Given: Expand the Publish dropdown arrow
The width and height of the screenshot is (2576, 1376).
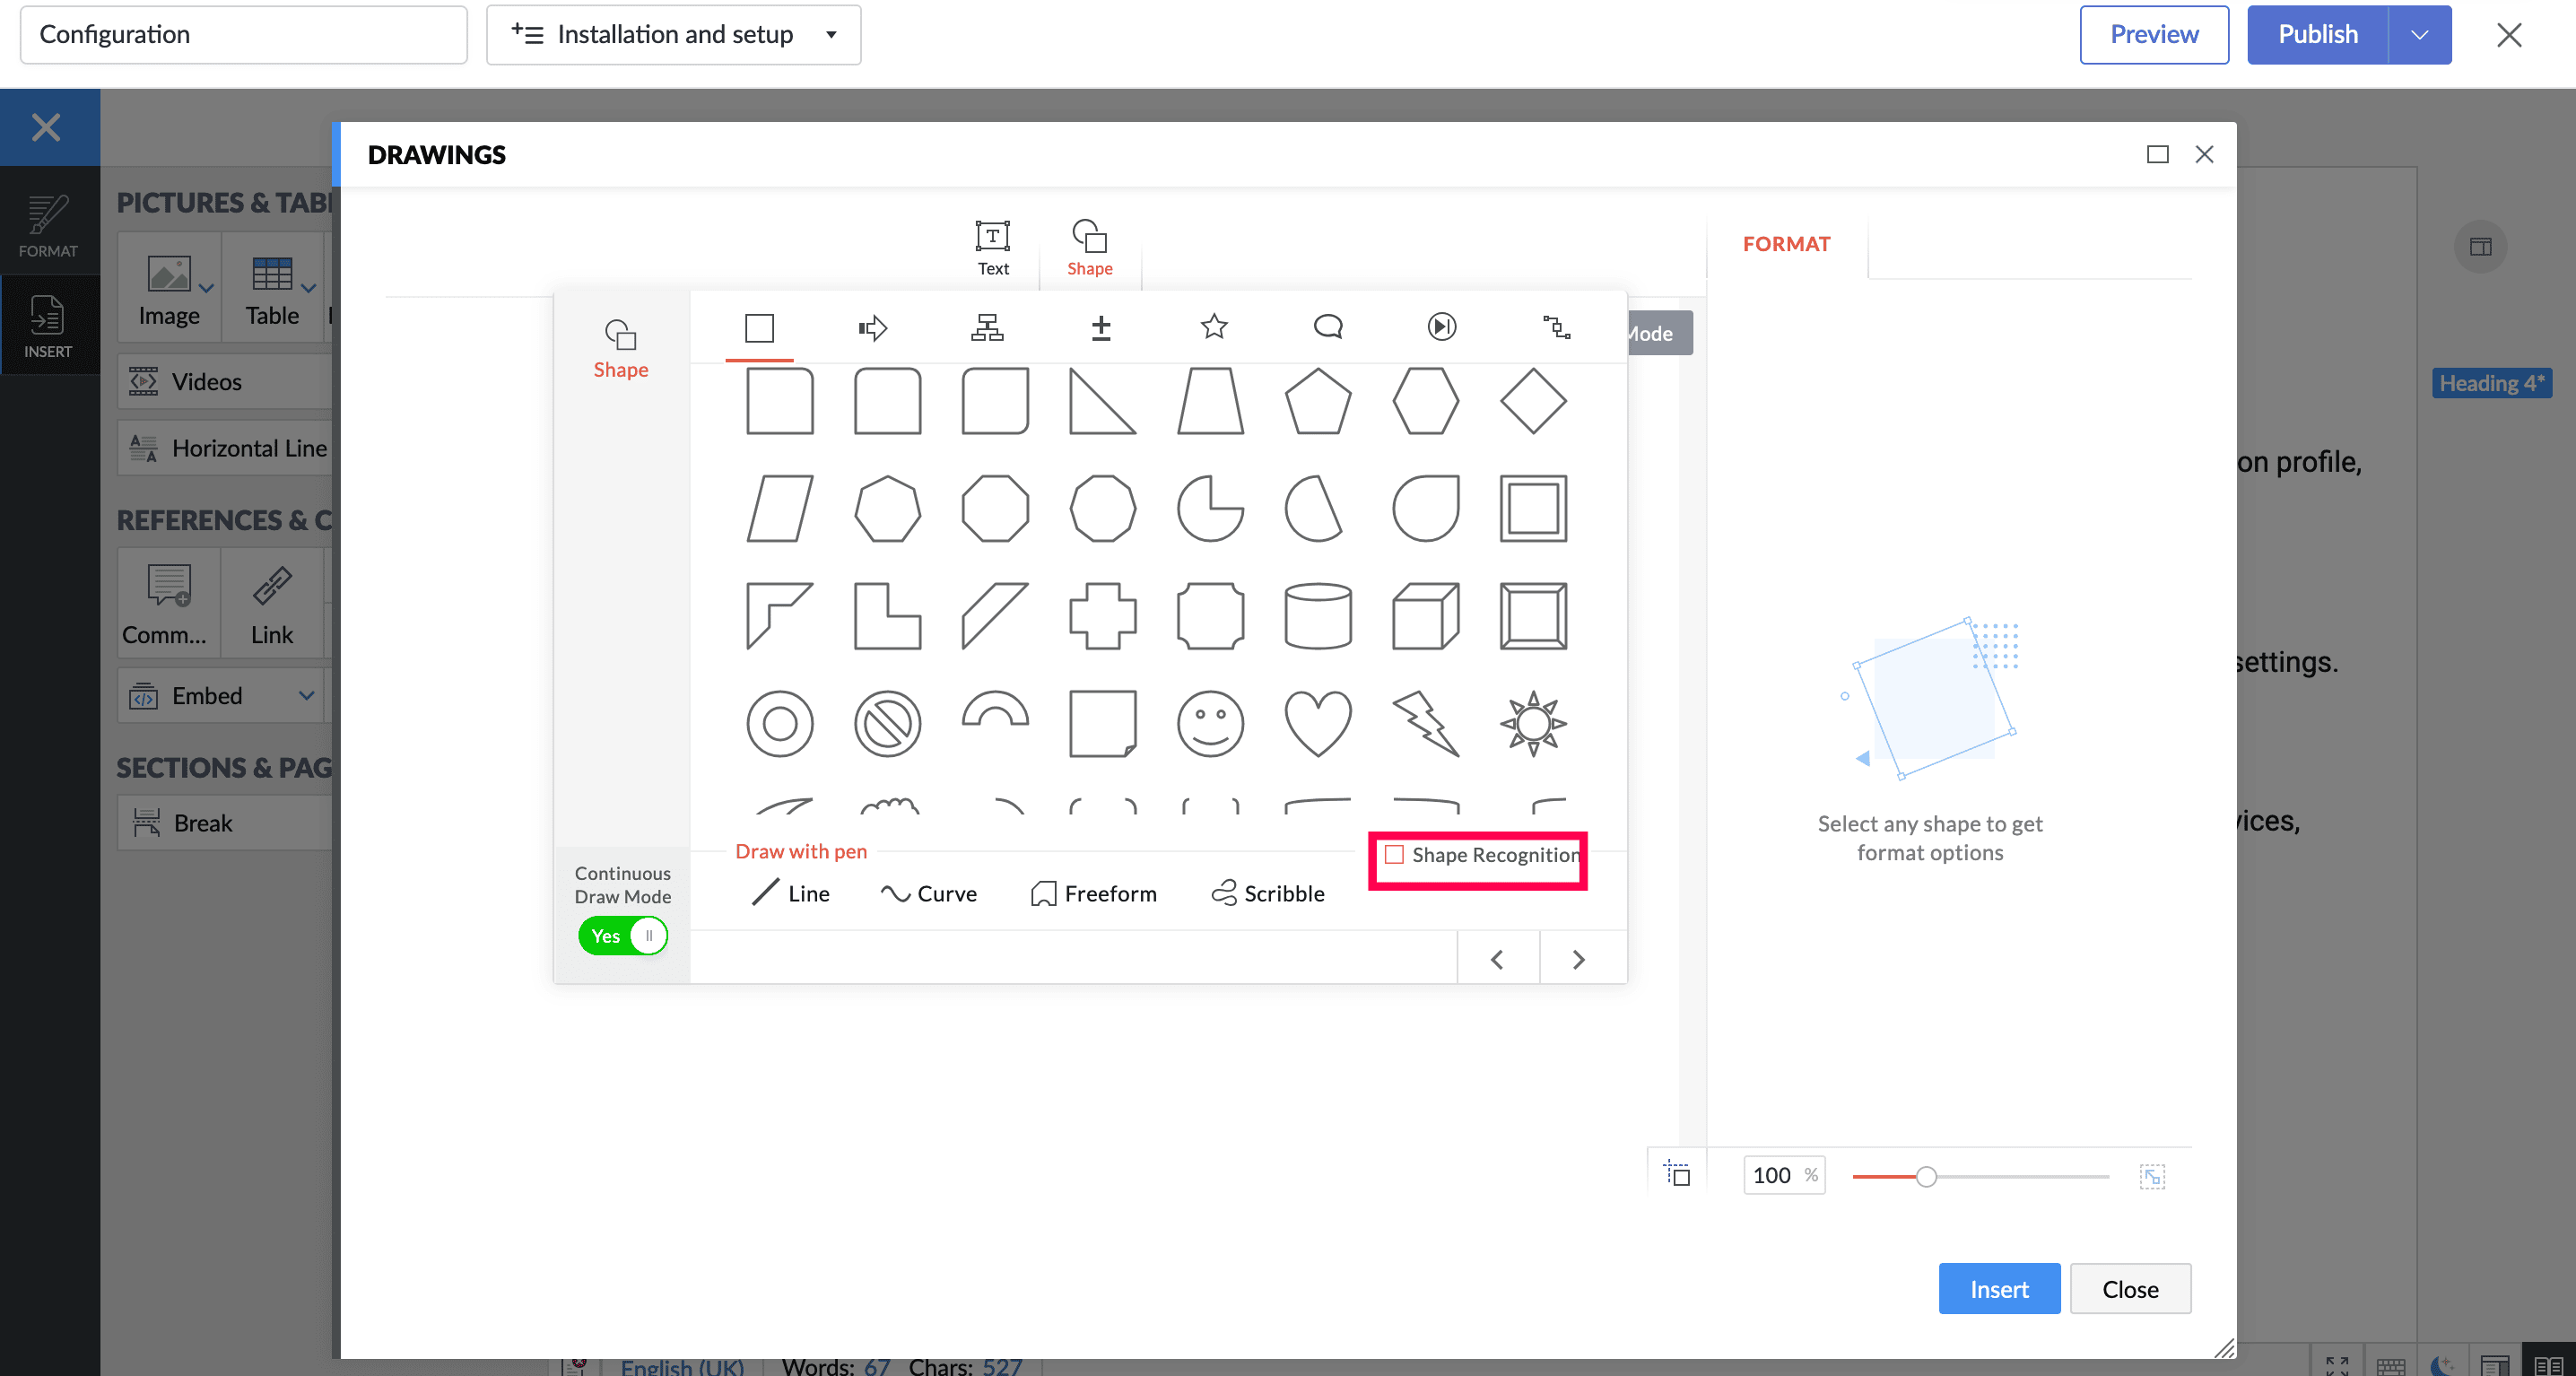Looking at the screenshot, I should (2419, 35).
